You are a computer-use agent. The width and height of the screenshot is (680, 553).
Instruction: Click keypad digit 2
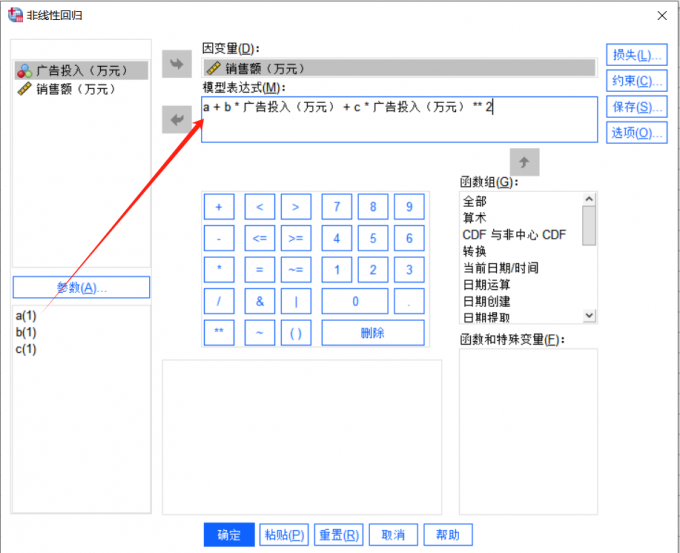[373, 269]
